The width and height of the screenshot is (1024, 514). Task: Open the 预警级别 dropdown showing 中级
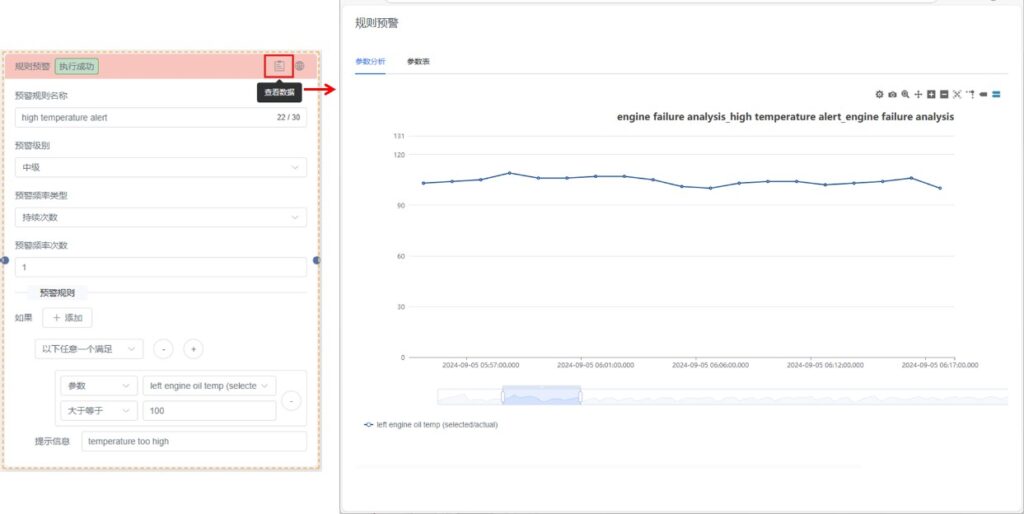pyautogui.click(x=161, y=167)
